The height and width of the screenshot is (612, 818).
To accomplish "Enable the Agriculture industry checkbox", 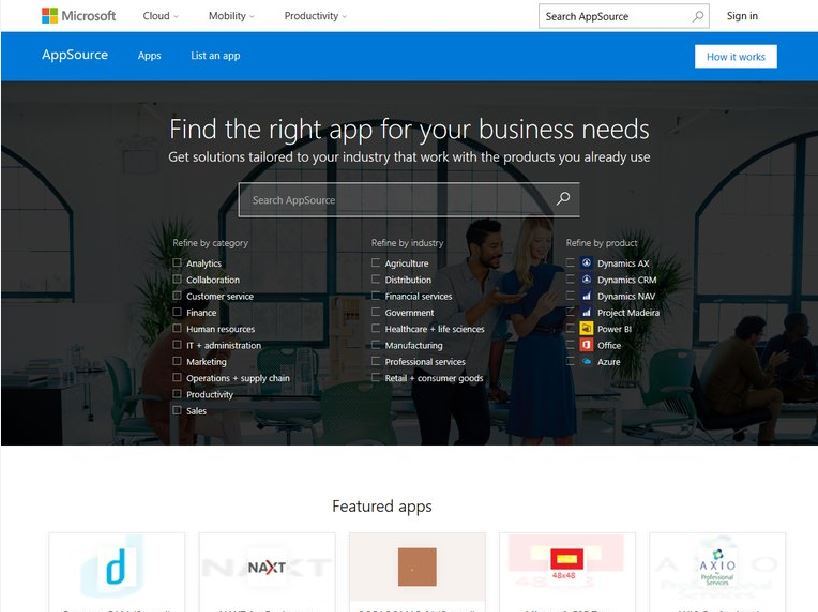I will click(375, 262).
